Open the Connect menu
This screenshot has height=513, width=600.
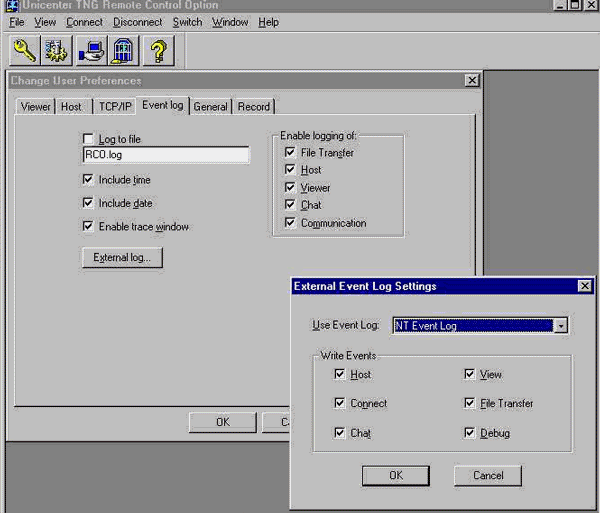[84, 22]
